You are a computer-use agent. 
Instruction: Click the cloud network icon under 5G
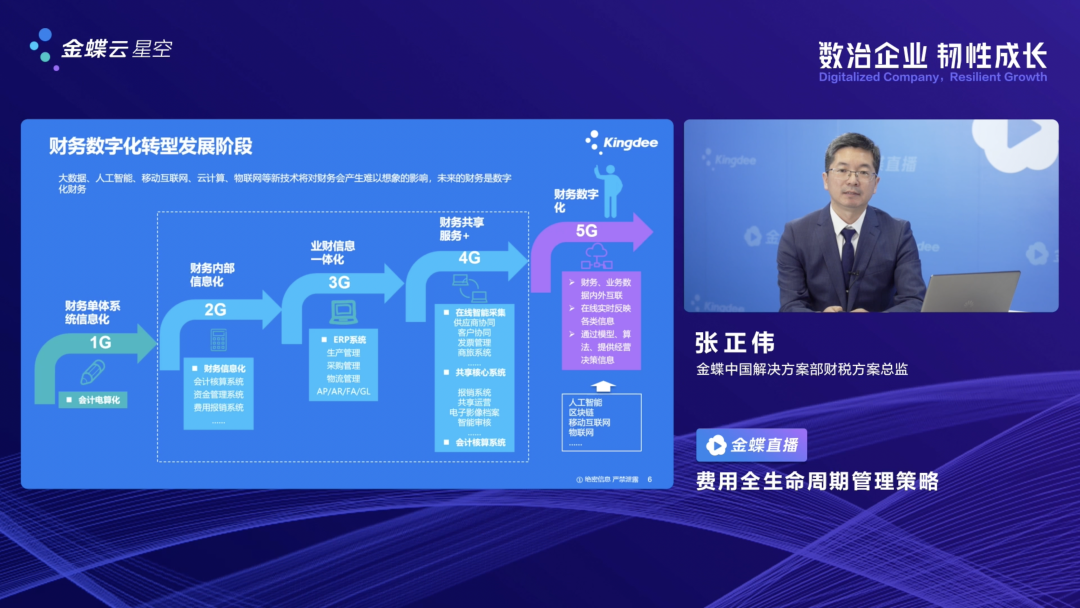pos(594,255)
